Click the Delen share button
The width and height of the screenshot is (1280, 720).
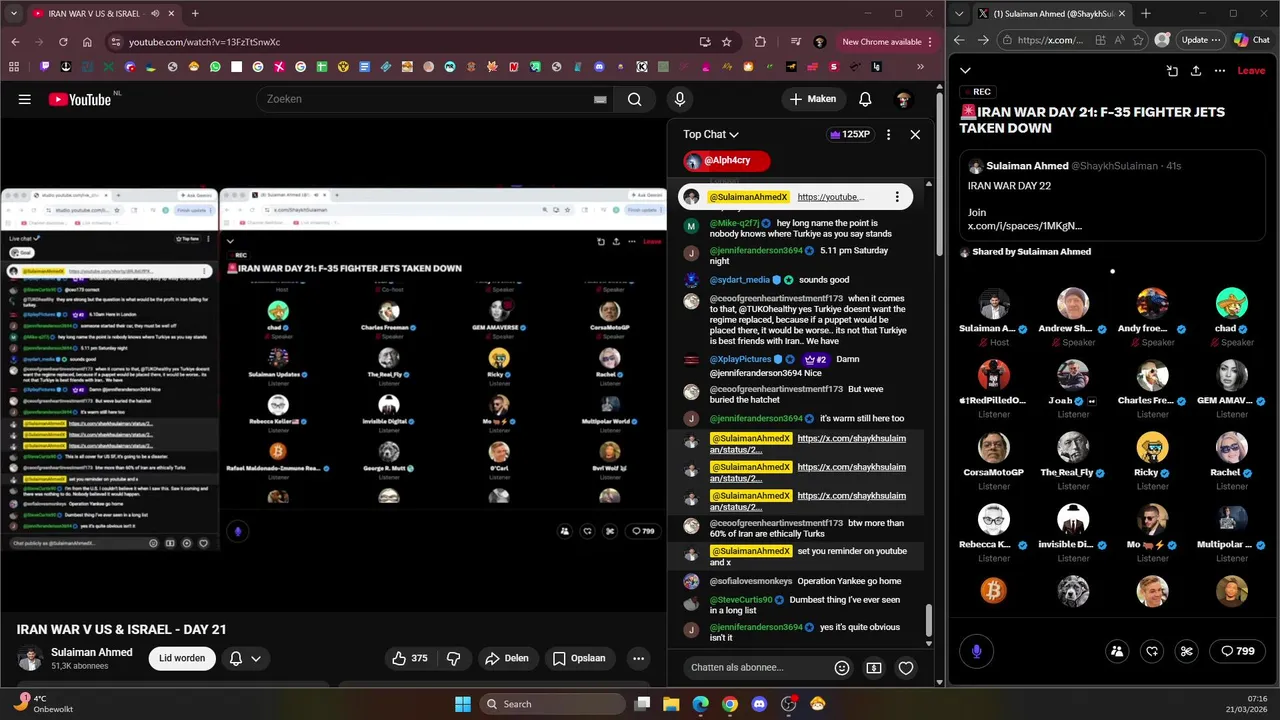tap(507, 658)
